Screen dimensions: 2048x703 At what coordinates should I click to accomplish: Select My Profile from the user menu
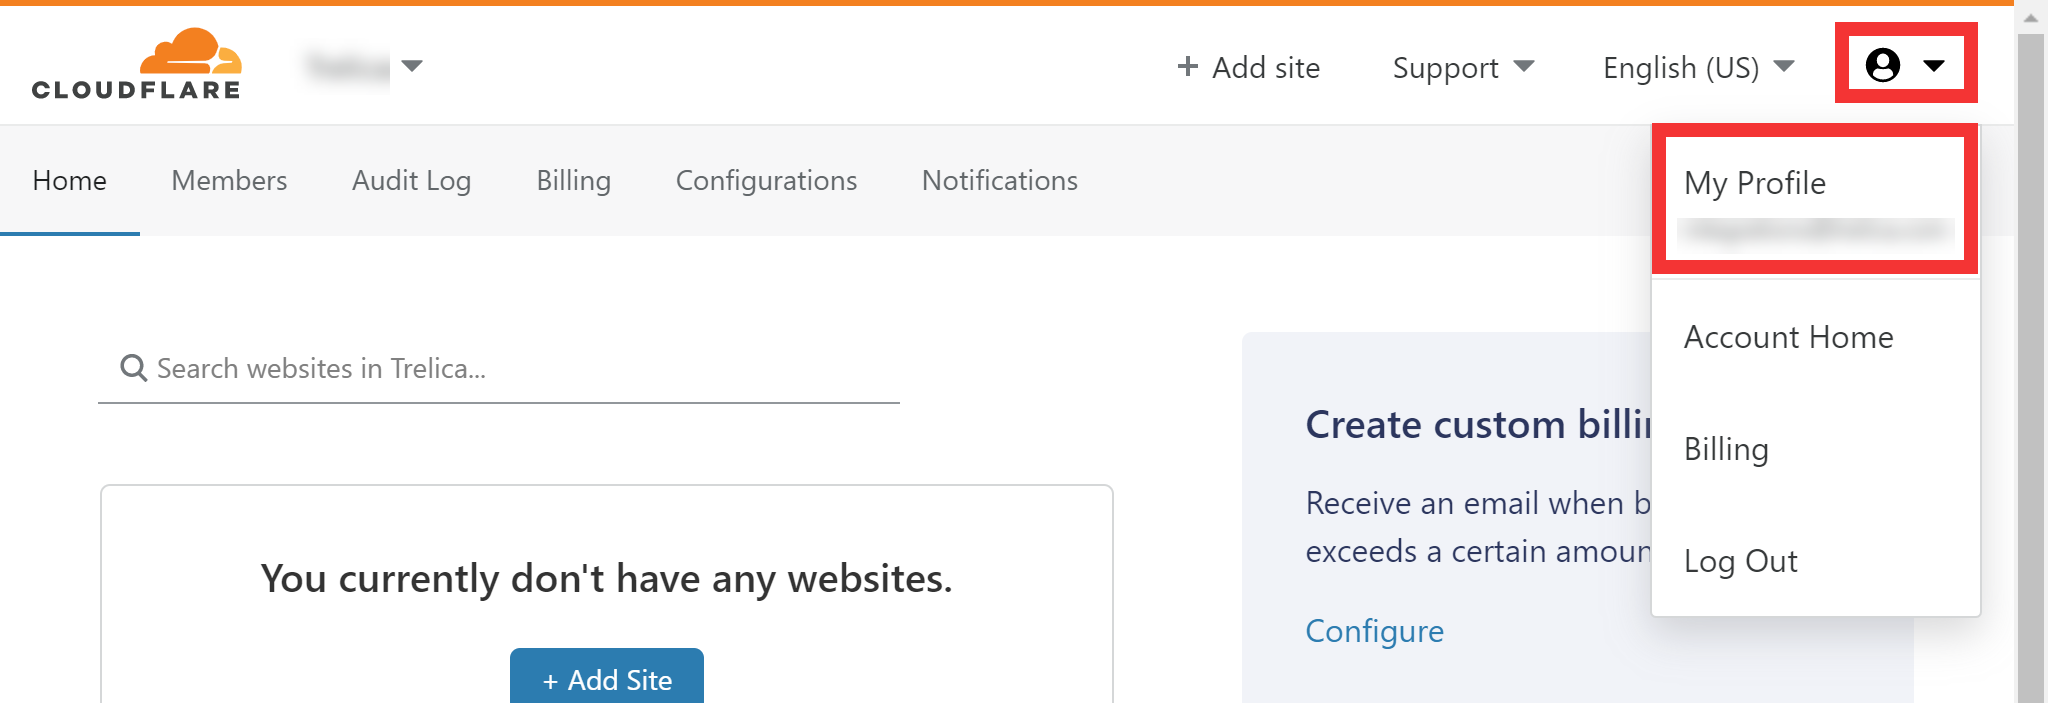pyautogui.click(x=1755, y=183)
